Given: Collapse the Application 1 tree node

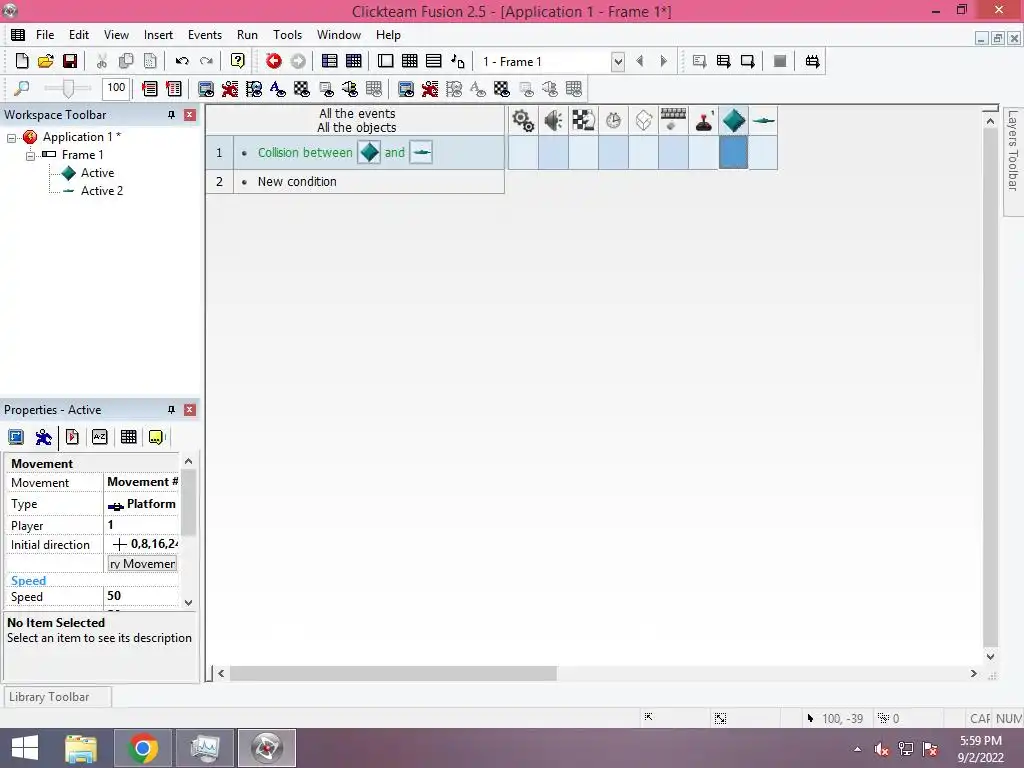Looking at the screenshot, I should point(11,138).
